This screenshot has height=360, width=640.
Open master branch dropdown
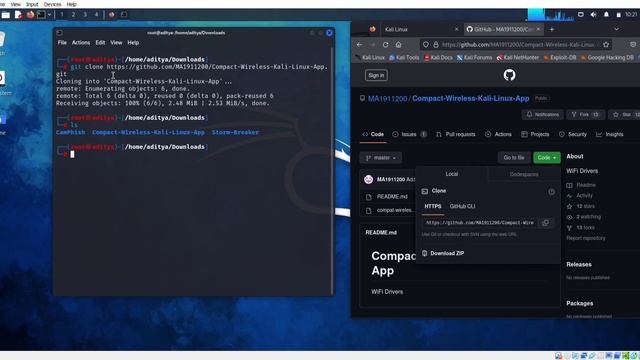click(x=381, y=158)
